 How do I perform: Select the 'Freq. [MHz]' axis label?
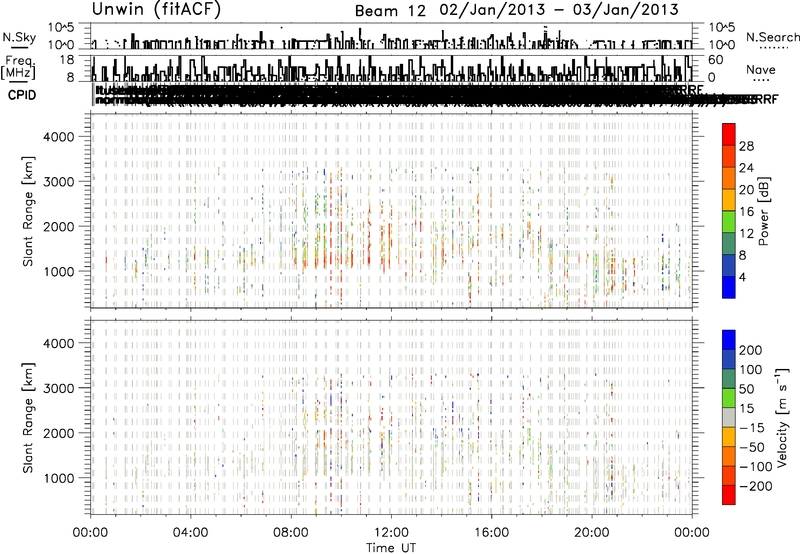click(x=18, y=68)
